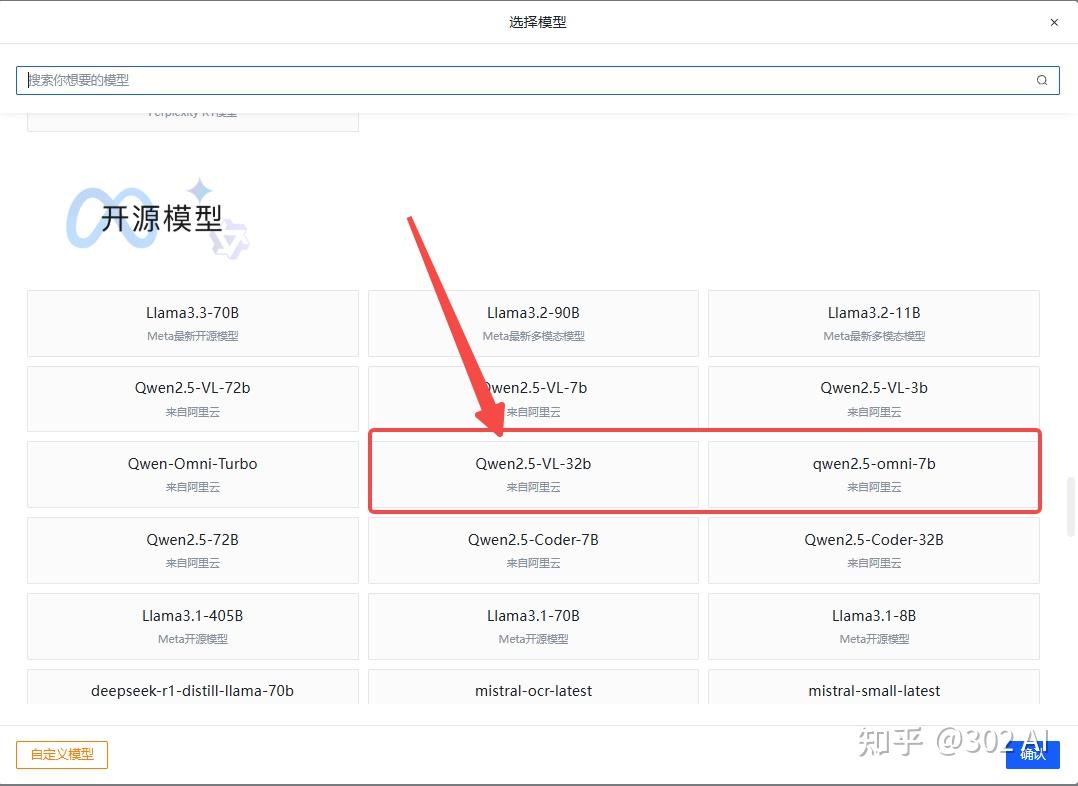The image size is (1078, 786).
Task: Click the 自定义模型 button
Action: point(61,755)
